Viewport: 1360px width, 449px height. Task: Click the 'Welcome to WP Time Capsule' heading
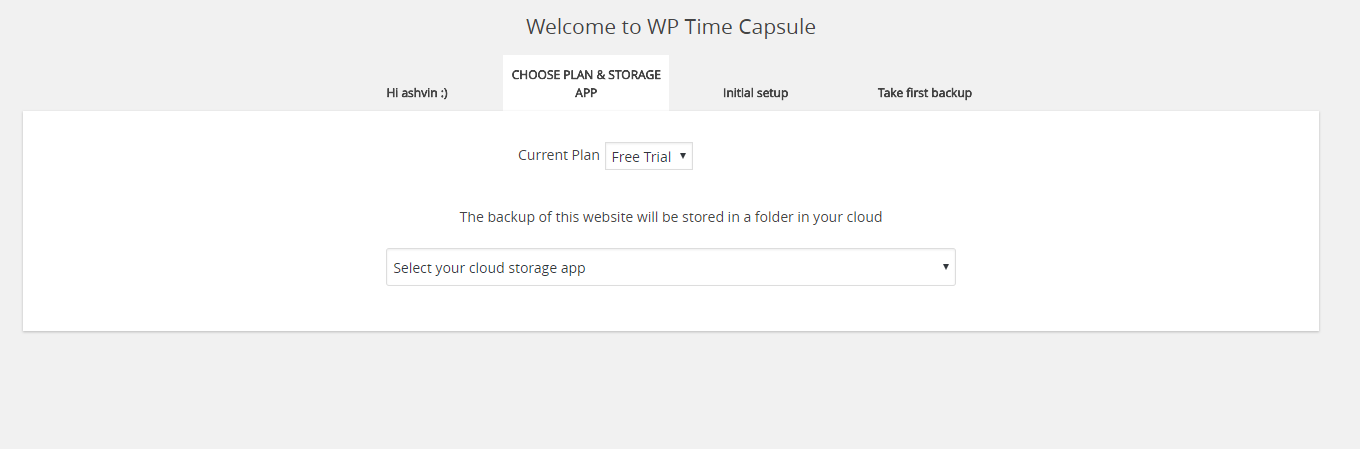point(671,27)
